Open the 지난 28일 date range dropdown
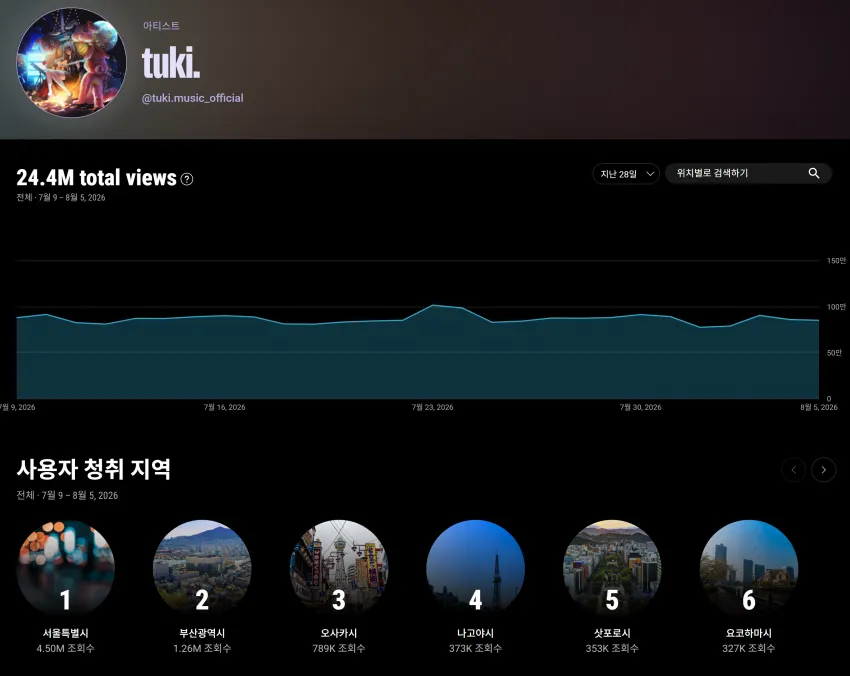The image size is (850, 676). 626,174
